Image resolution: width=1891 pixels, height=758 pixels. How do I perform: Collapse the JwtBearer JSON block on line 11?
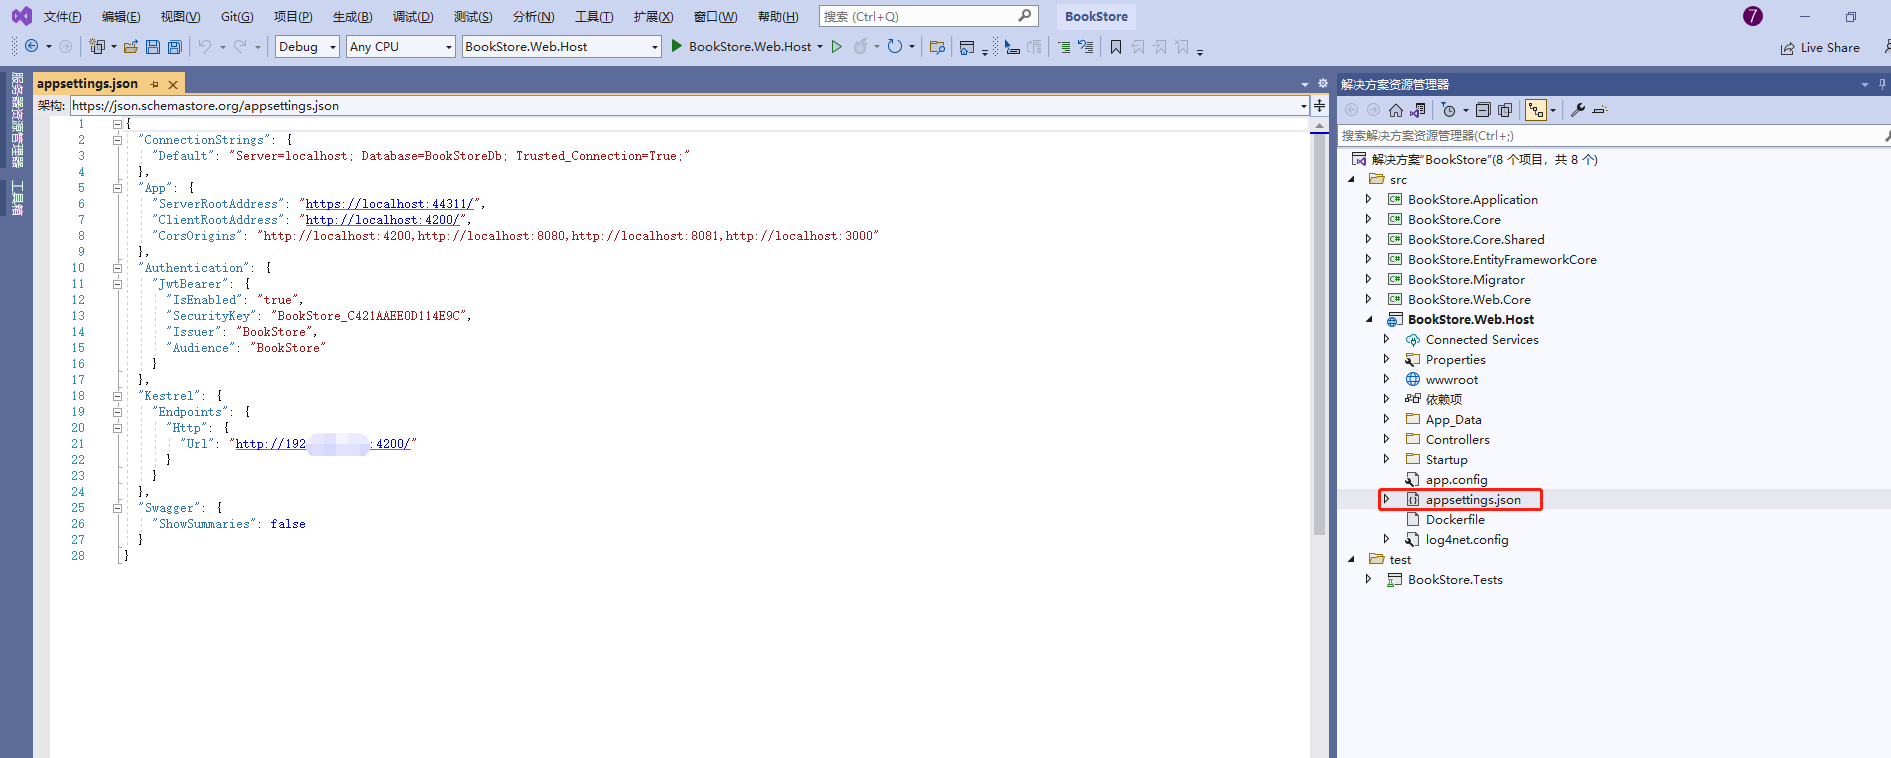coord(117,284)
